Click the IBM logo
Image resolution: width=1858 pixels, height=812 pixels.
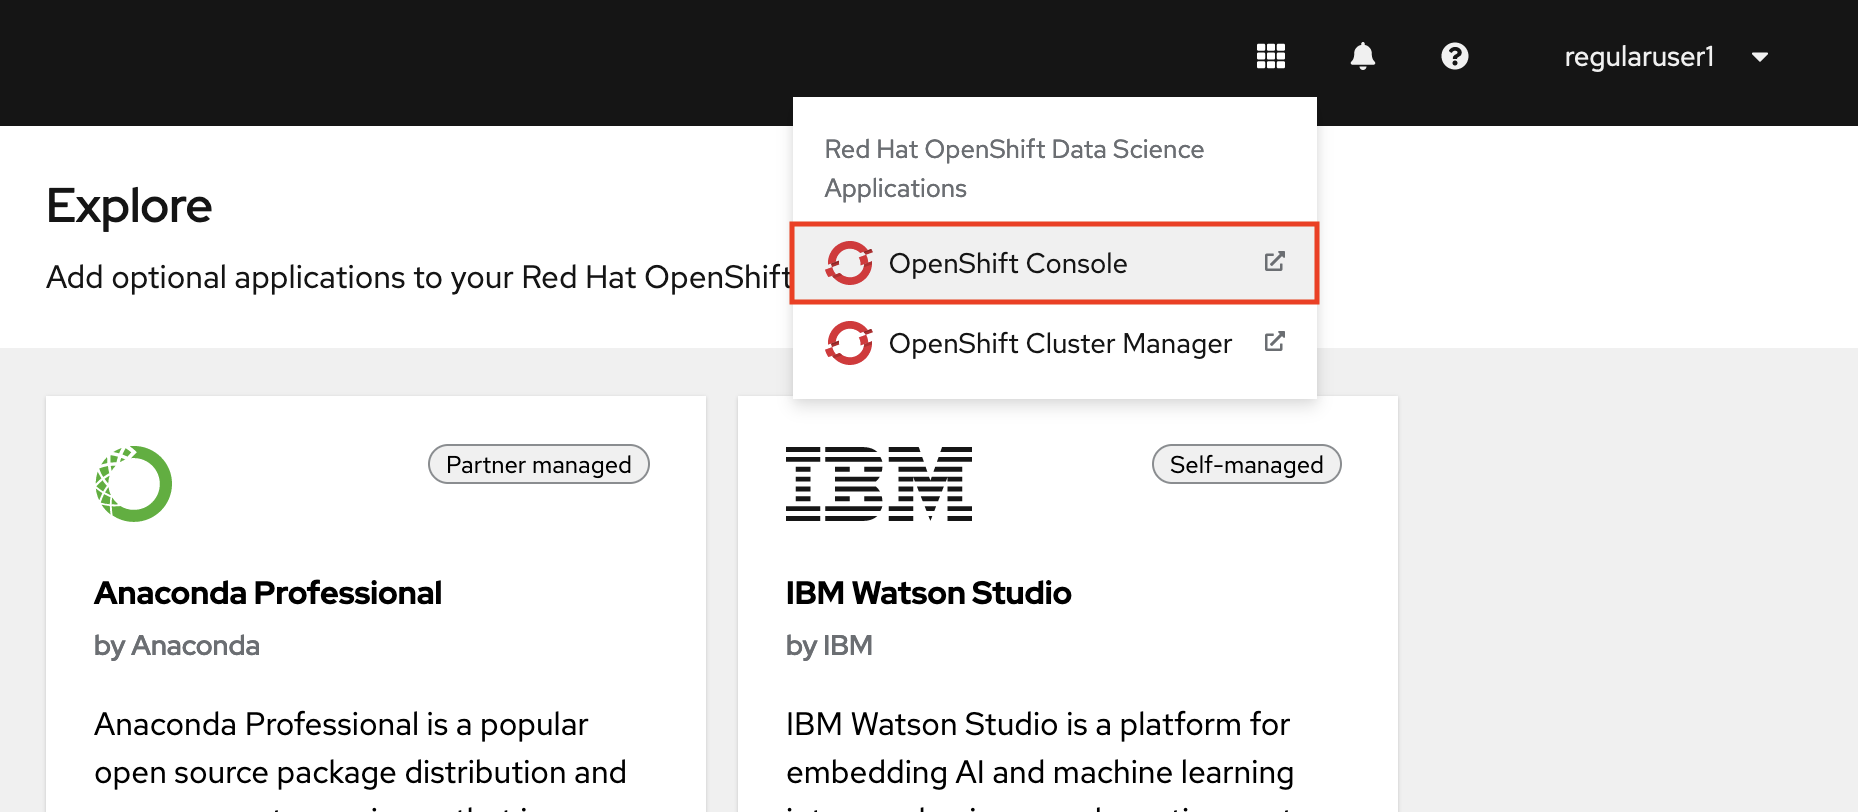tap(878, 484)
